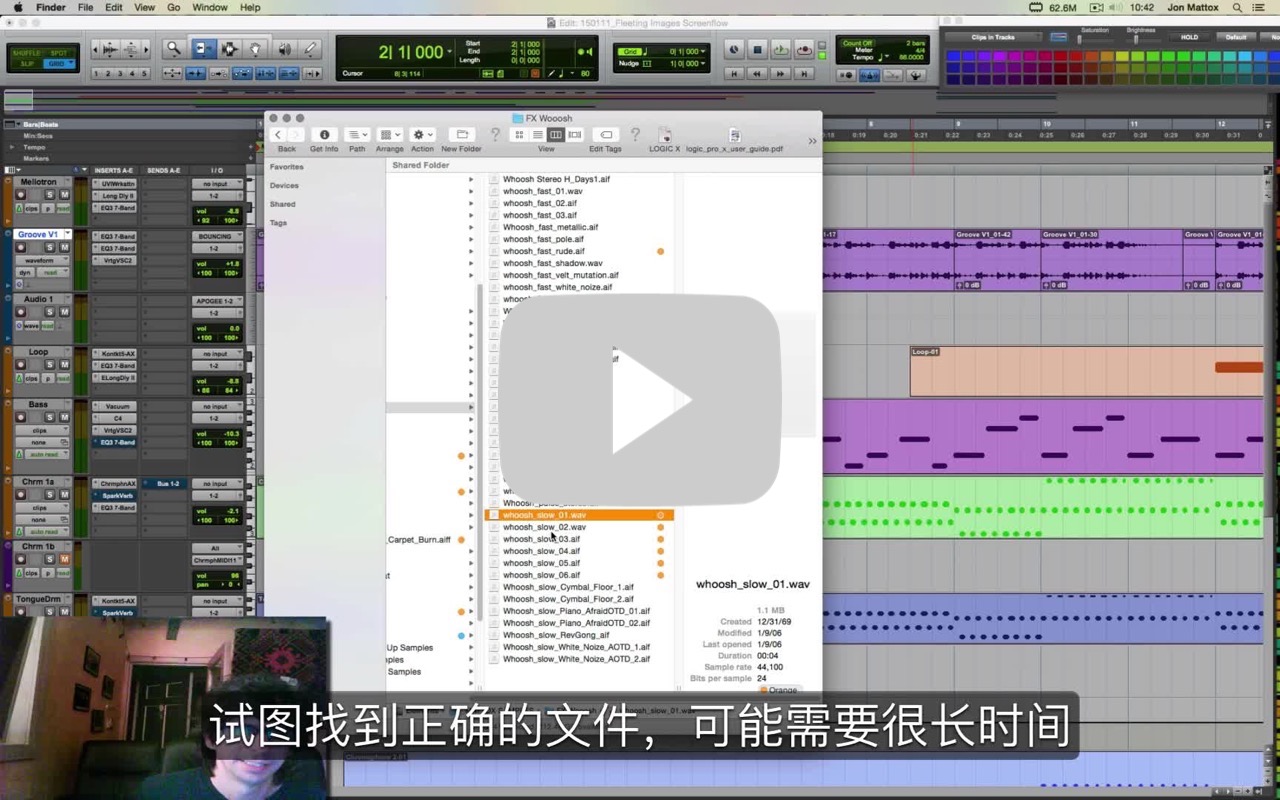Open the View menu
The image size is (1280, 800).
click(x=145, y=7)
